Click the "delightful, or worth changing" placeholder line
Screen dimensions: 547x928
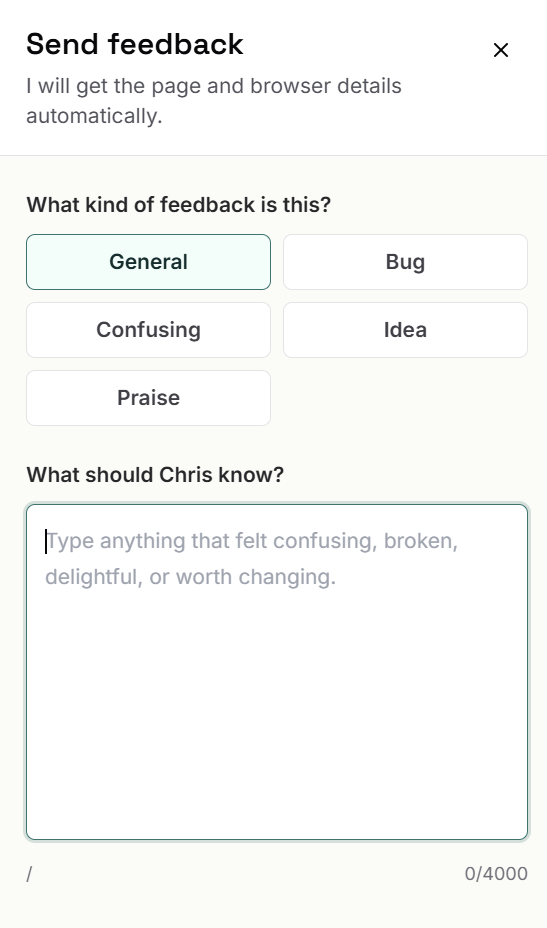point(191,577)
